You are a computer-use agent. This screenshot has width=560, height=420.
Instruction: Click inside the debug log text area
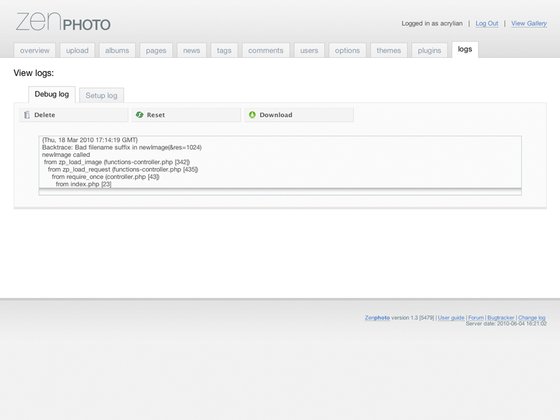(280, 162)
